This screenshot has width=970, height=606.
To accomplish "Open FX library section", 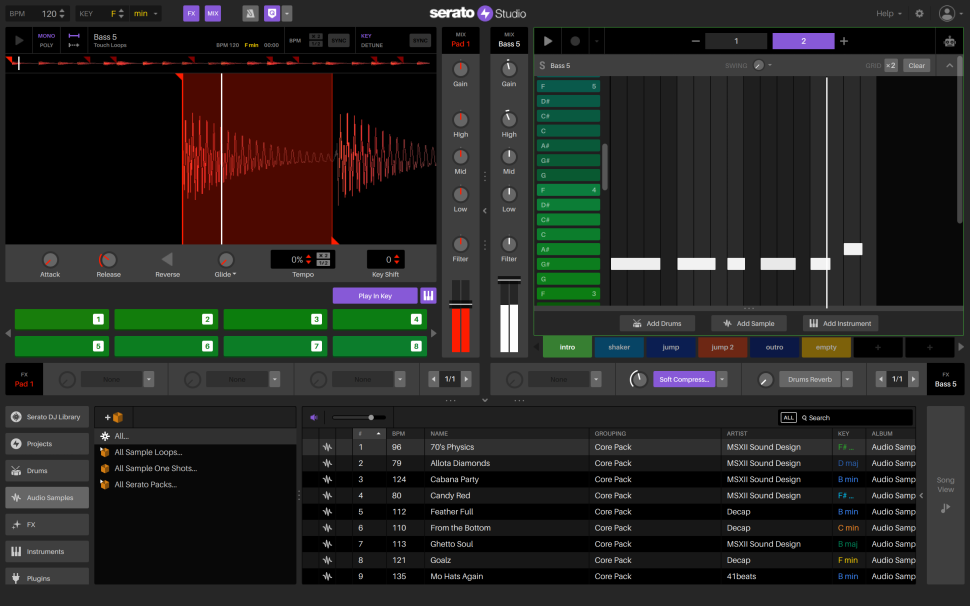I will (47, 524).
